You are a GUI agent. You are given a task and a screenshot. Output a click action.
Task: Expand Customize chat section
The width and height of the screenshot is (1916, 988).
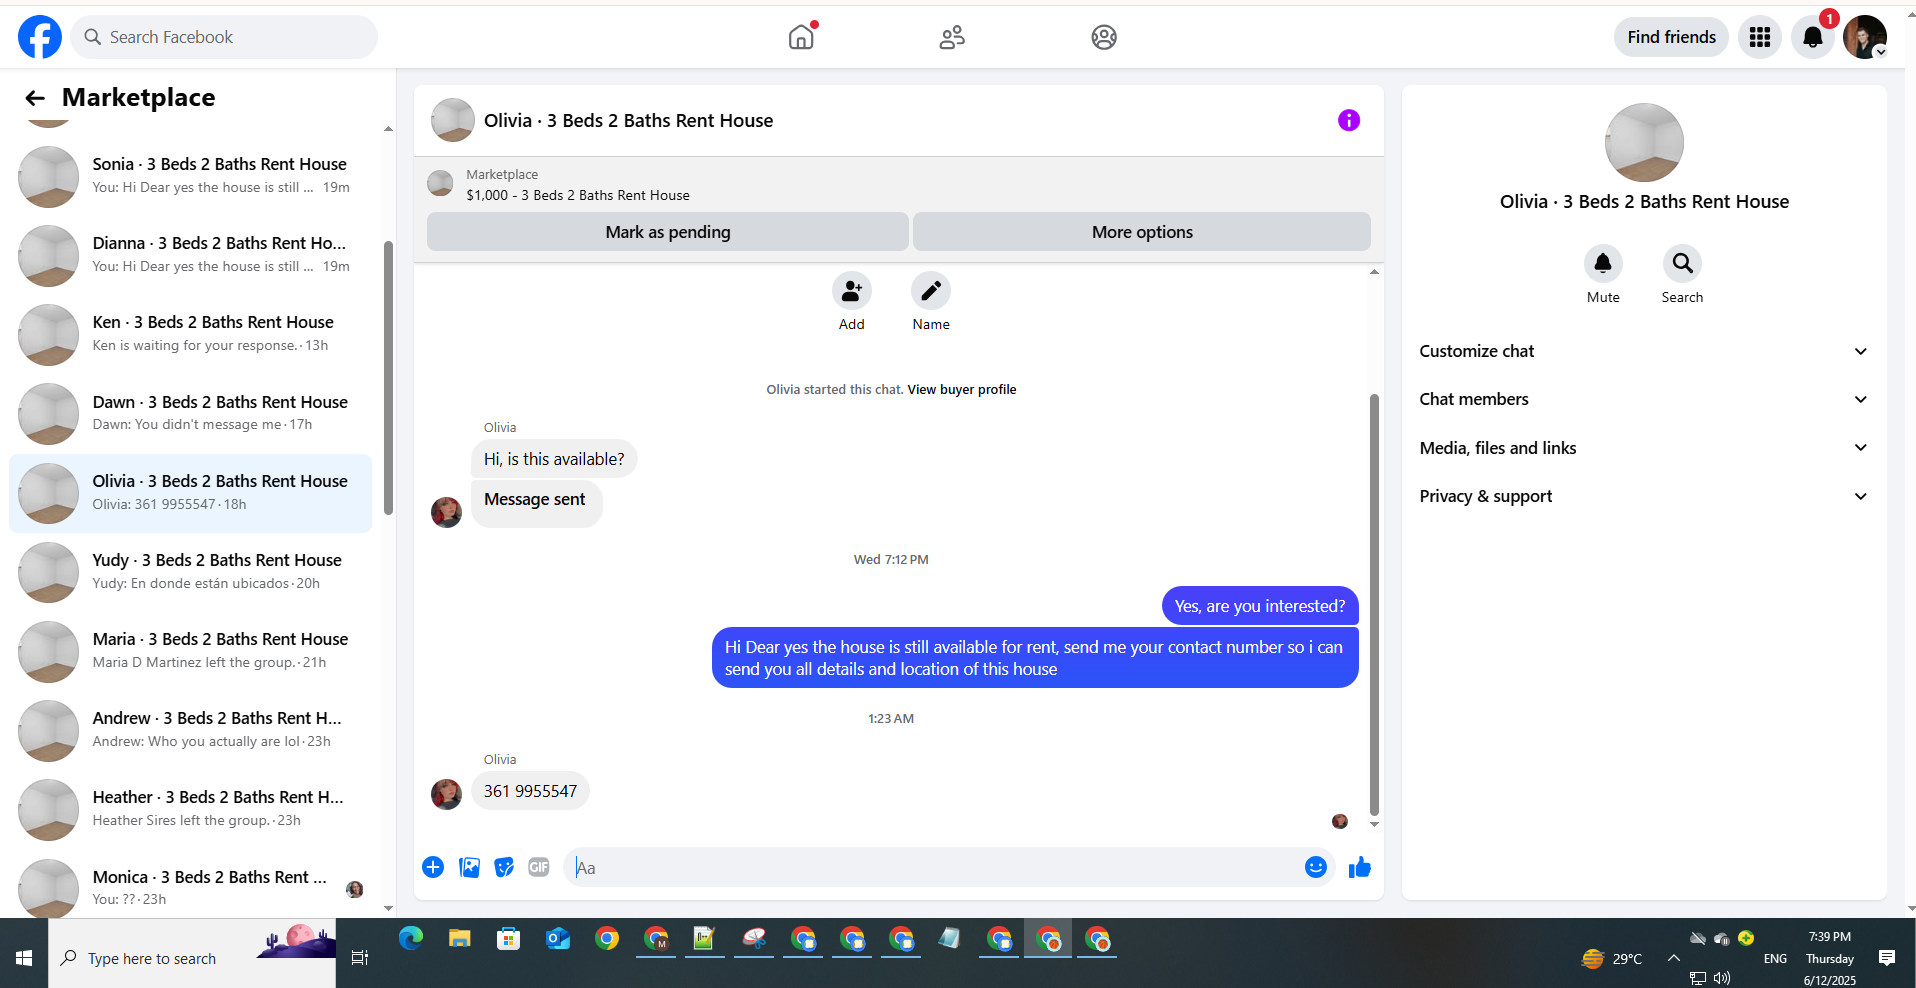tap(1644, 351)
